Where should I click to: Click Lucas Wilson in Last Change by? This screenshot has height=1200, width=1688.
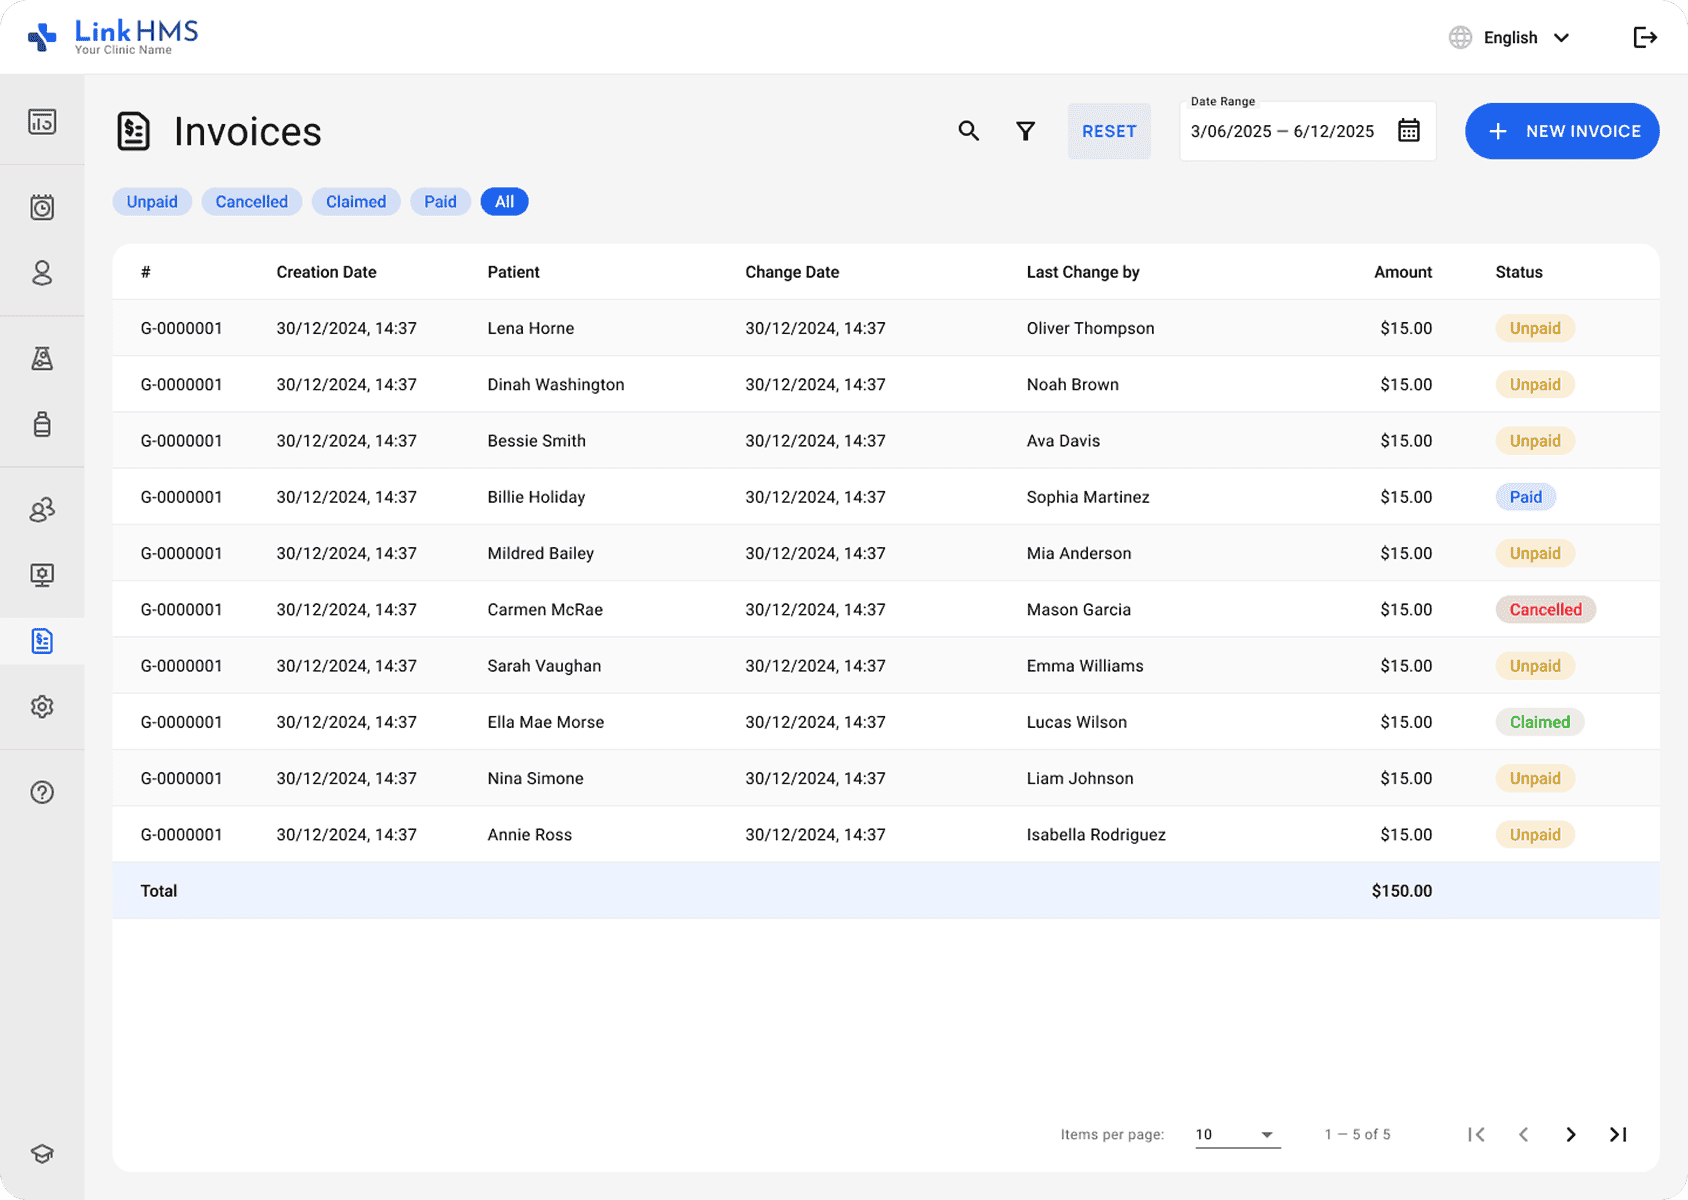(1077, 722)
